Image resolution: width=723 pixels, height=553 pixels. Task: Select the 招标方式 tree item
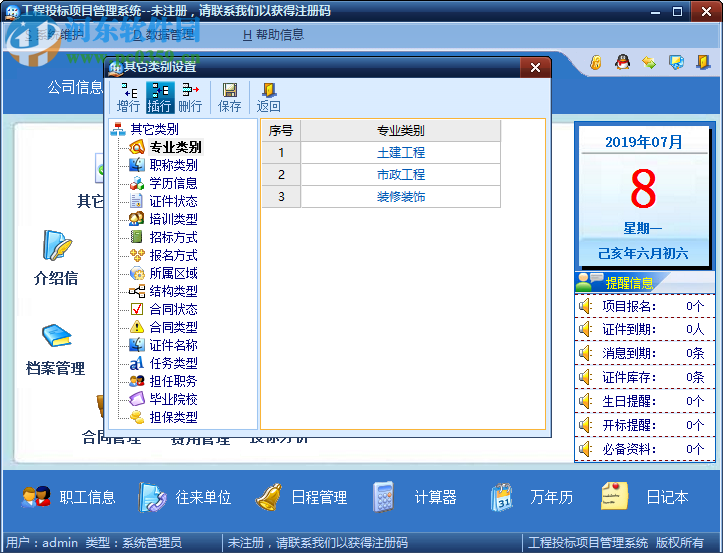[x=173, y=237]
